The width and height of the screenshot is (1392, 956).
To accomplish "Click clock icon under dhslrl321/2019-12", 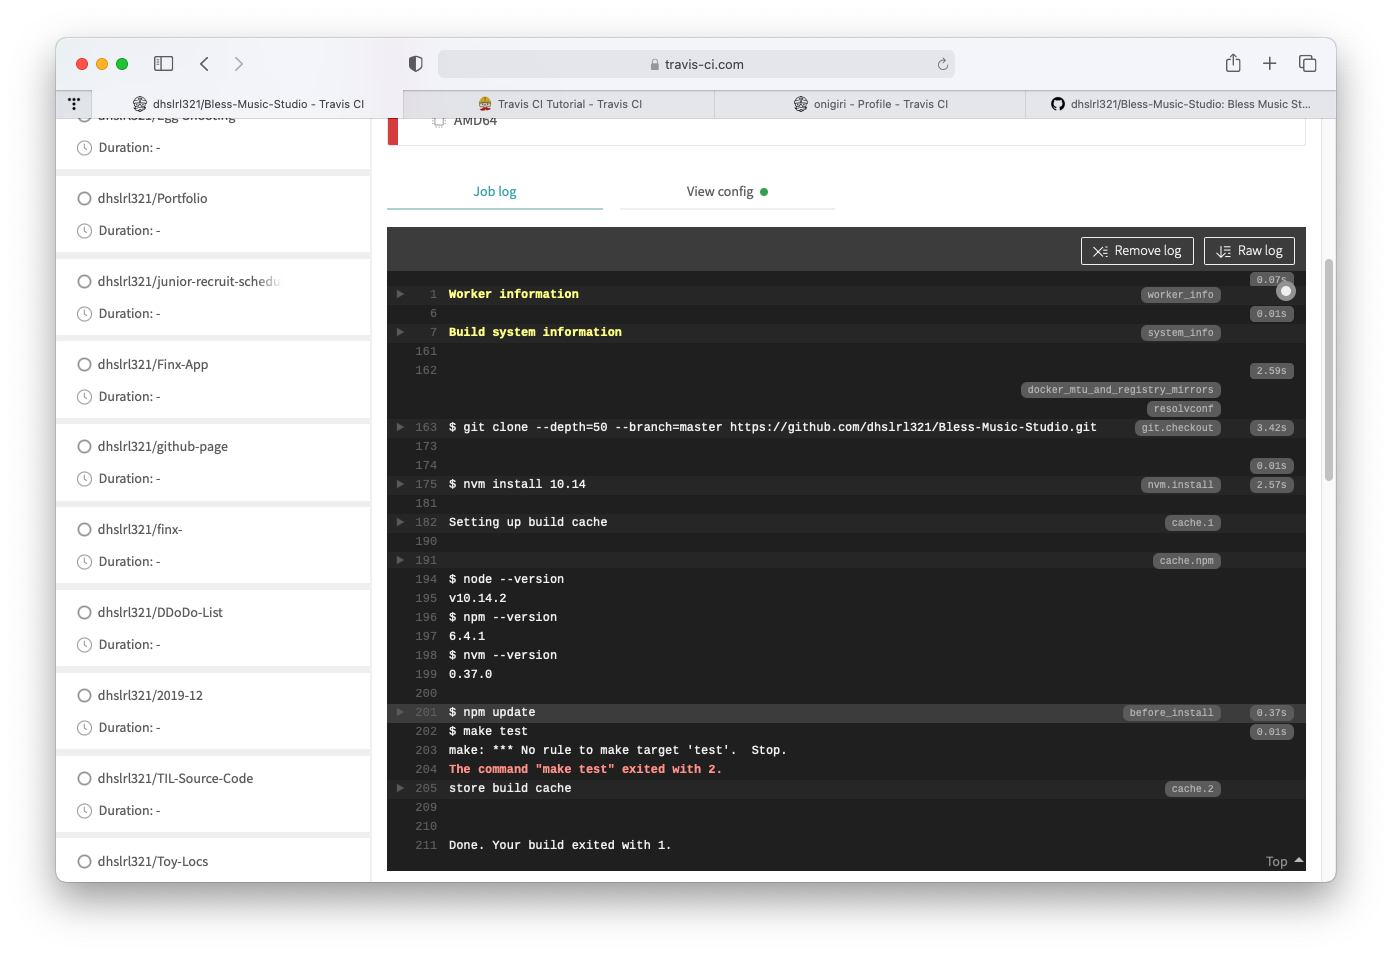I will coord(84,727).
